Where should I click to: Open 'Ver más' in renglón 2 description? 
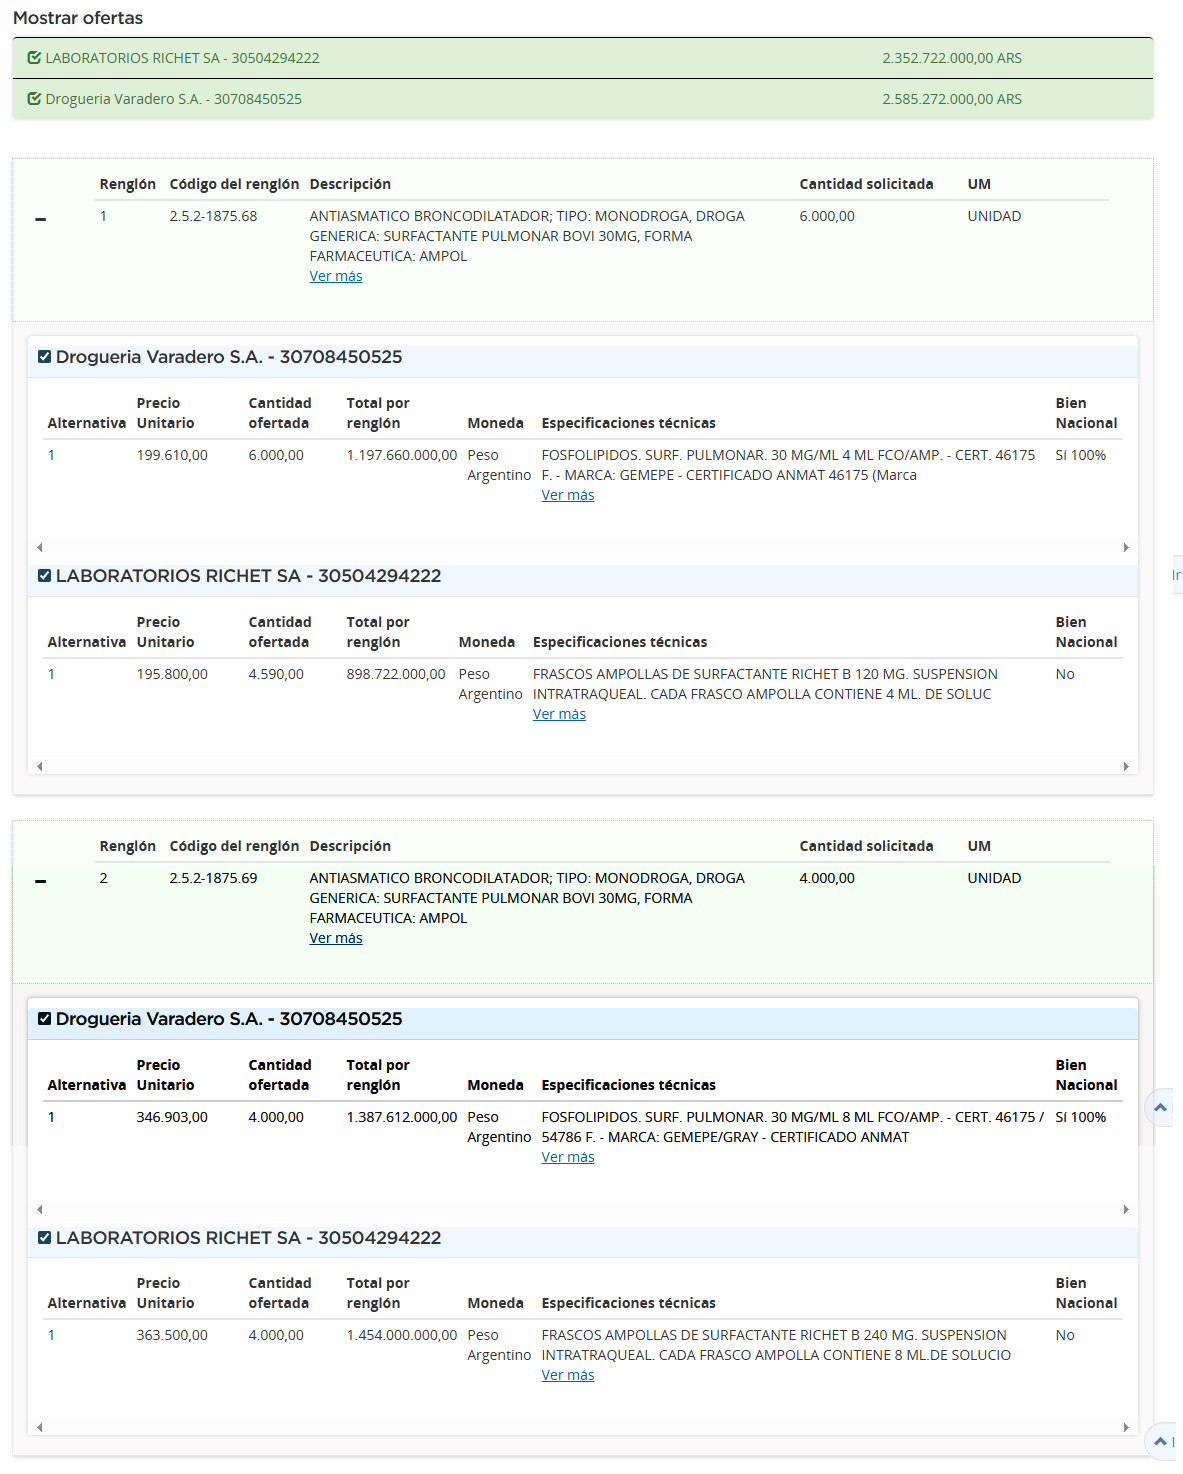(336, 939)
